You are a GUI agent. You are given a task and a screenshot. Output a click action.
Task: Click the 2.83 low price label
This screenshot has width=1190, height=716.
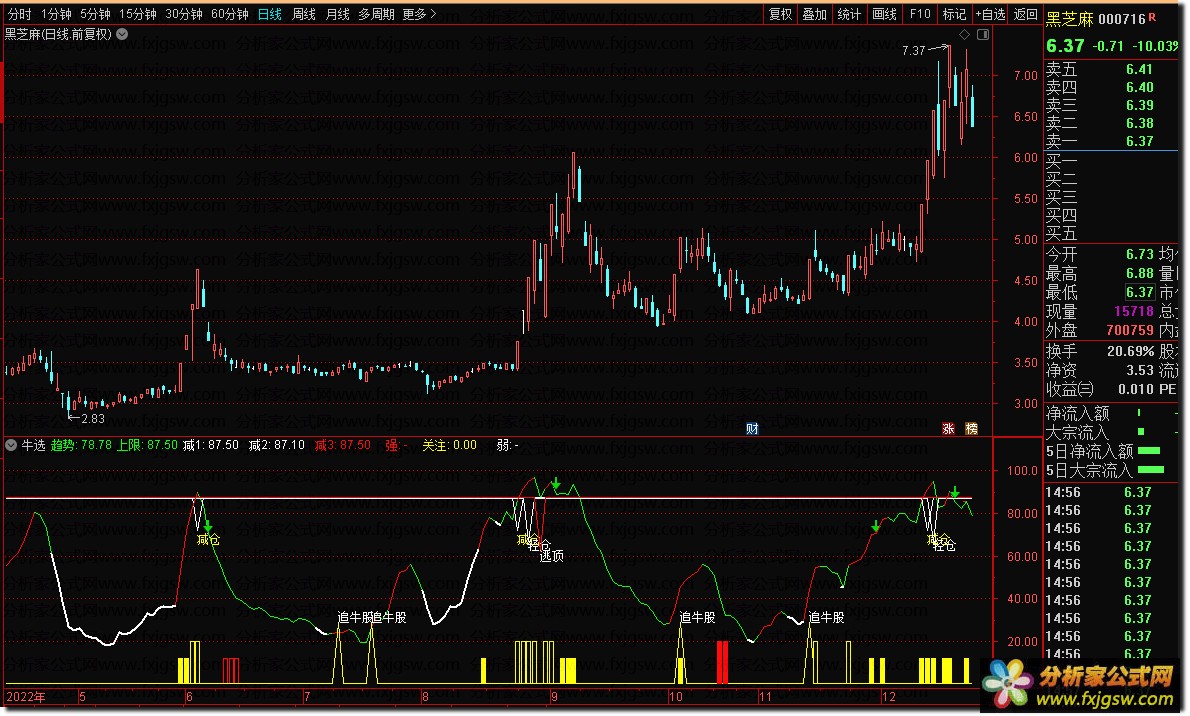(93, 418)
